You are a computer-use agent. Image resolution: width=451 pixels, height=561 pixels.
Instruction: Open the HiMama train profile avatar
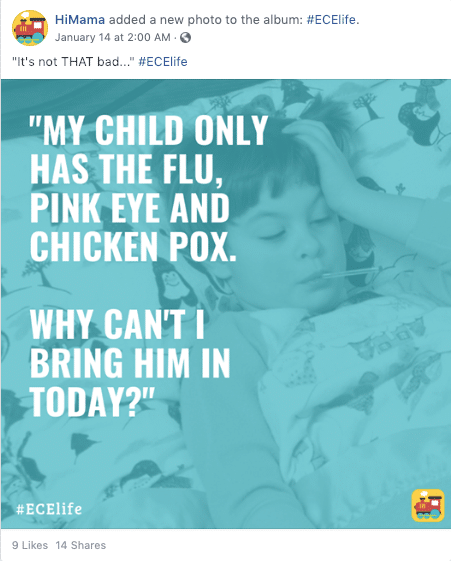pos(30,28)
